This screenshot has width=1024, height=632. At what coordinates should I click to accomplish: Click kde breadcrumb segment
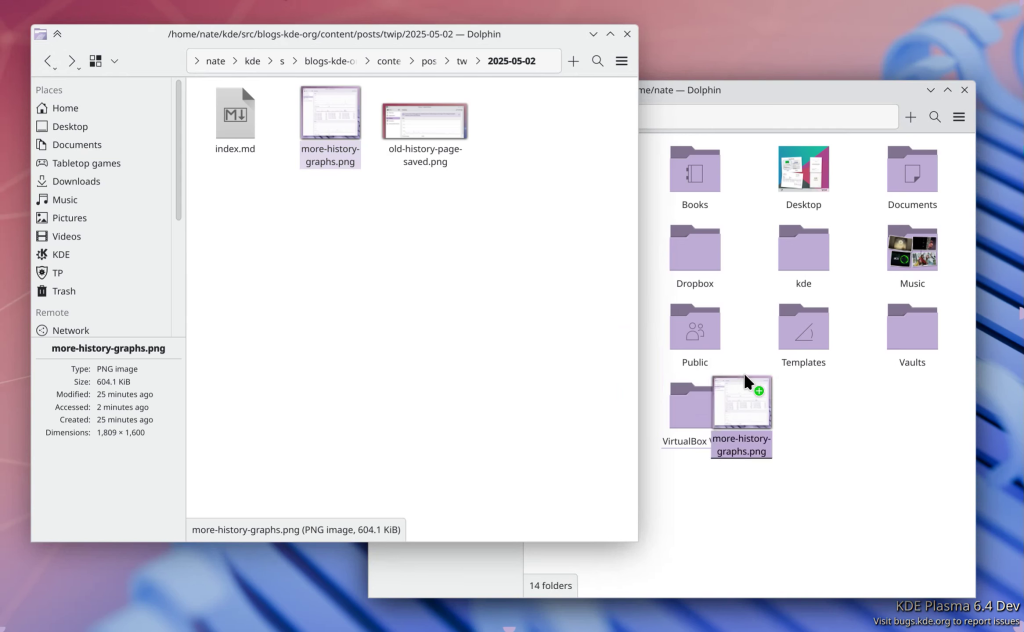252,61
